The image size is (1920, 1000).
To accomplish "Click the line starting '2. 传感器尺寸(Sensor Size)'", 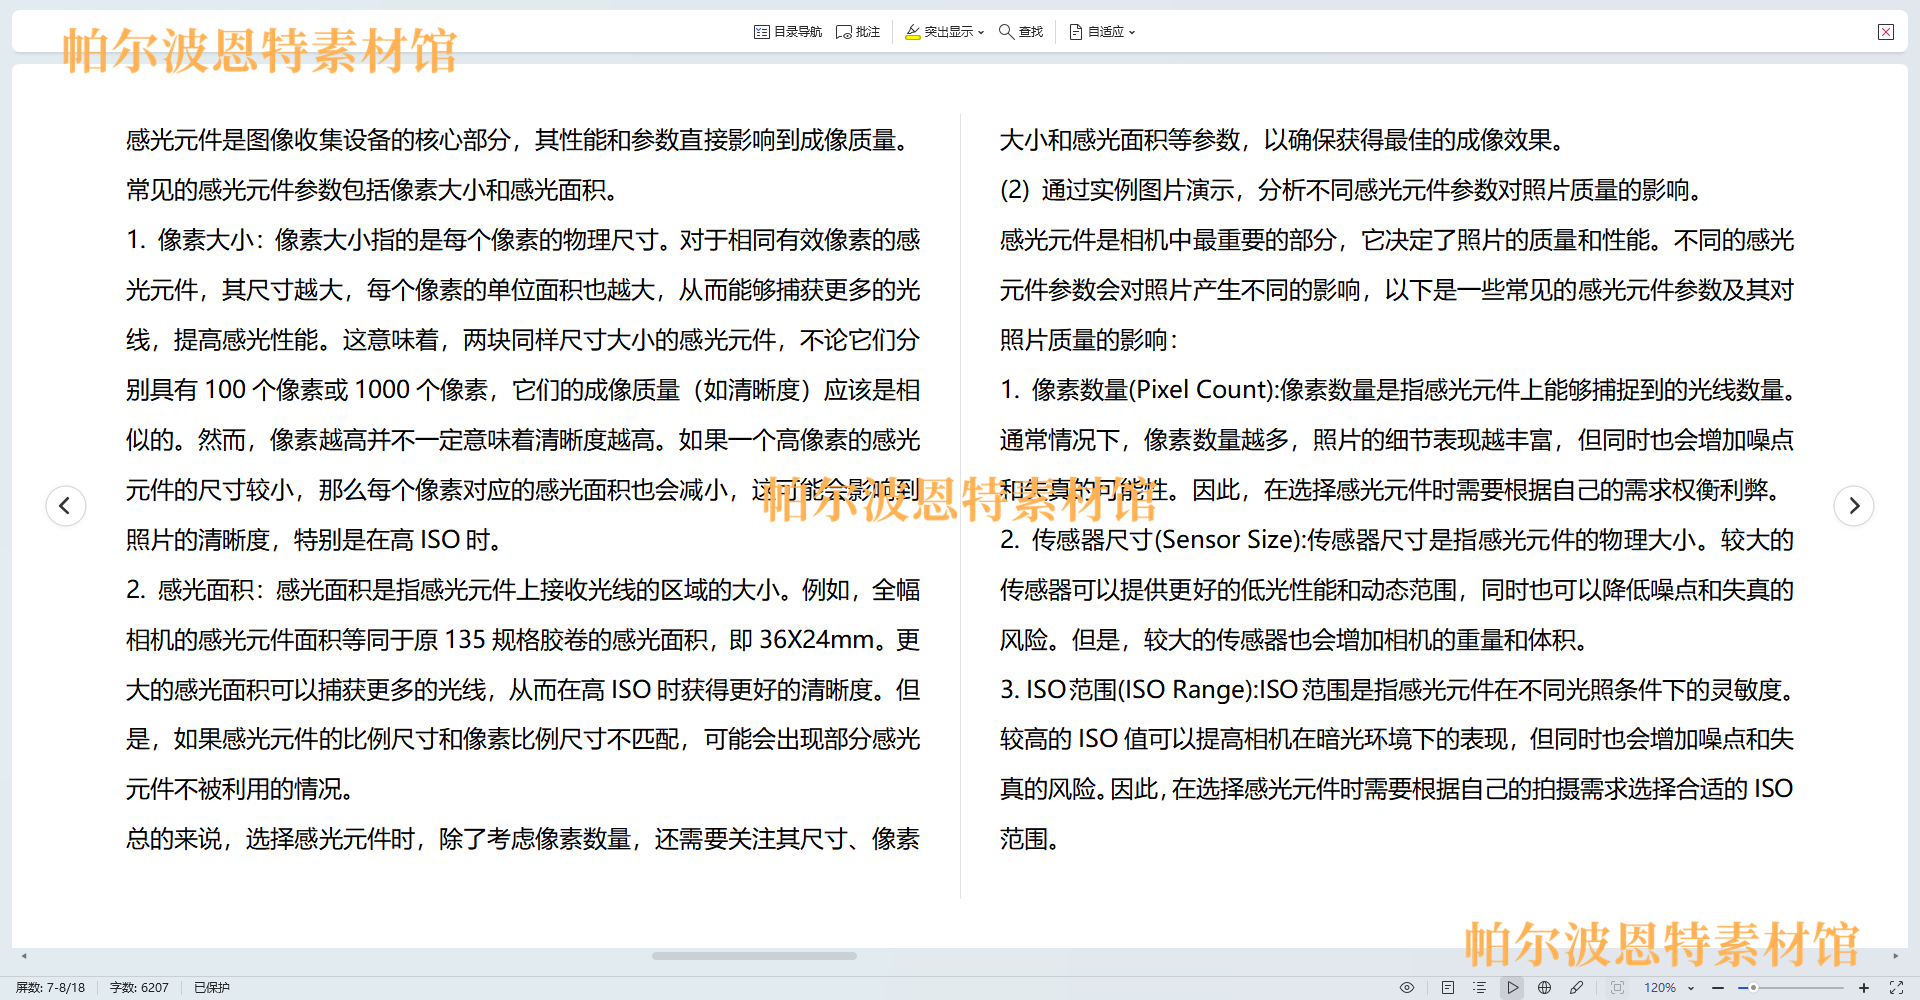I will 1397,540.
